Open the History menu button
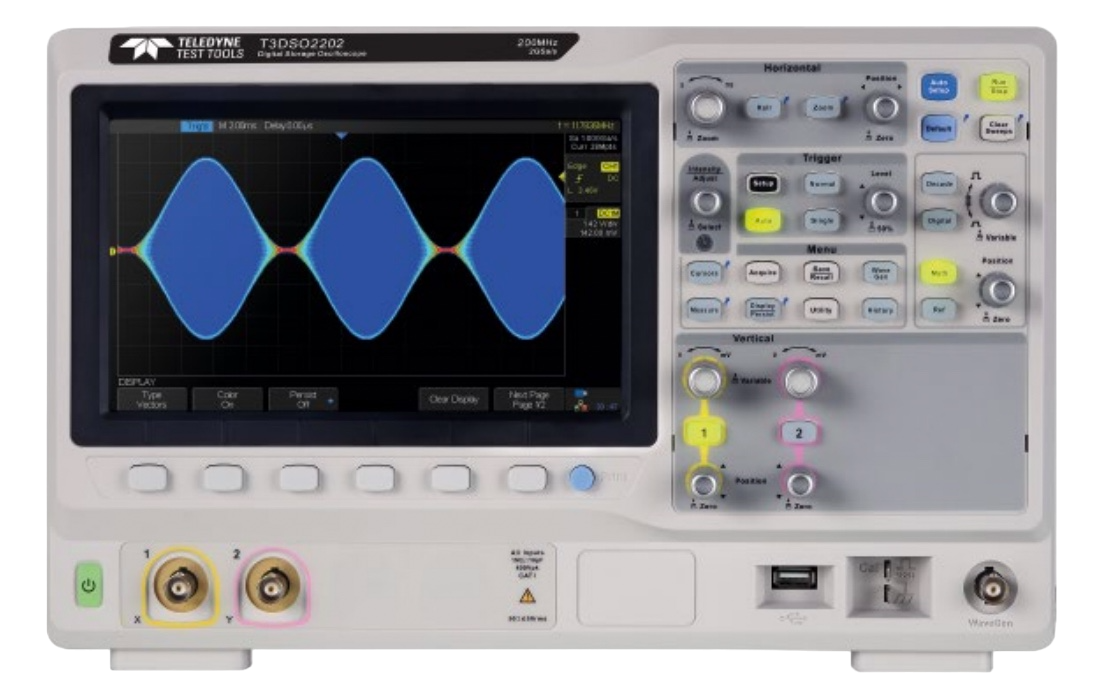1108x696 pixels. coord(881,310)
